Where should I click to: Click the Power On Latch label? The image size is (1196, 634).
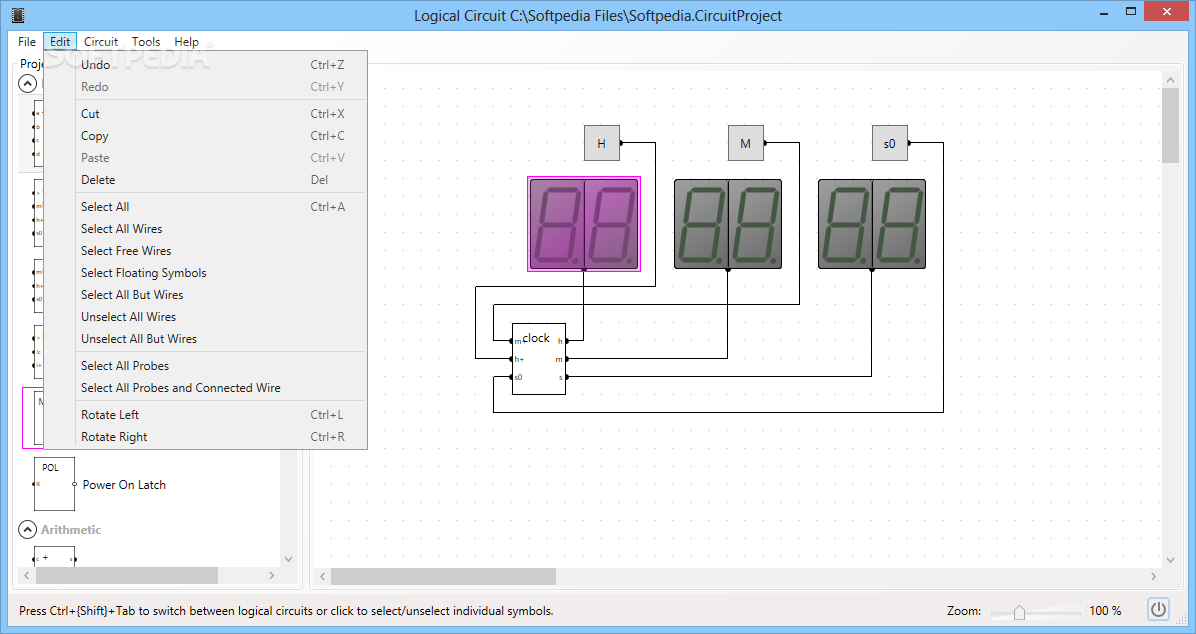pos(124,484)
